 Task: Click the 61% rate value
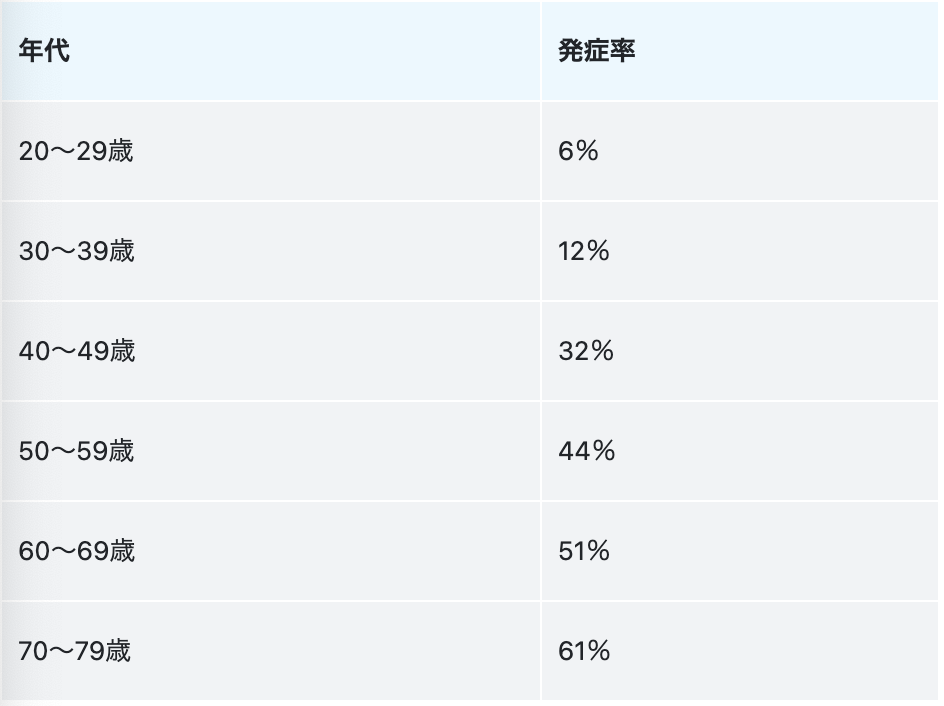click(584, 651)
